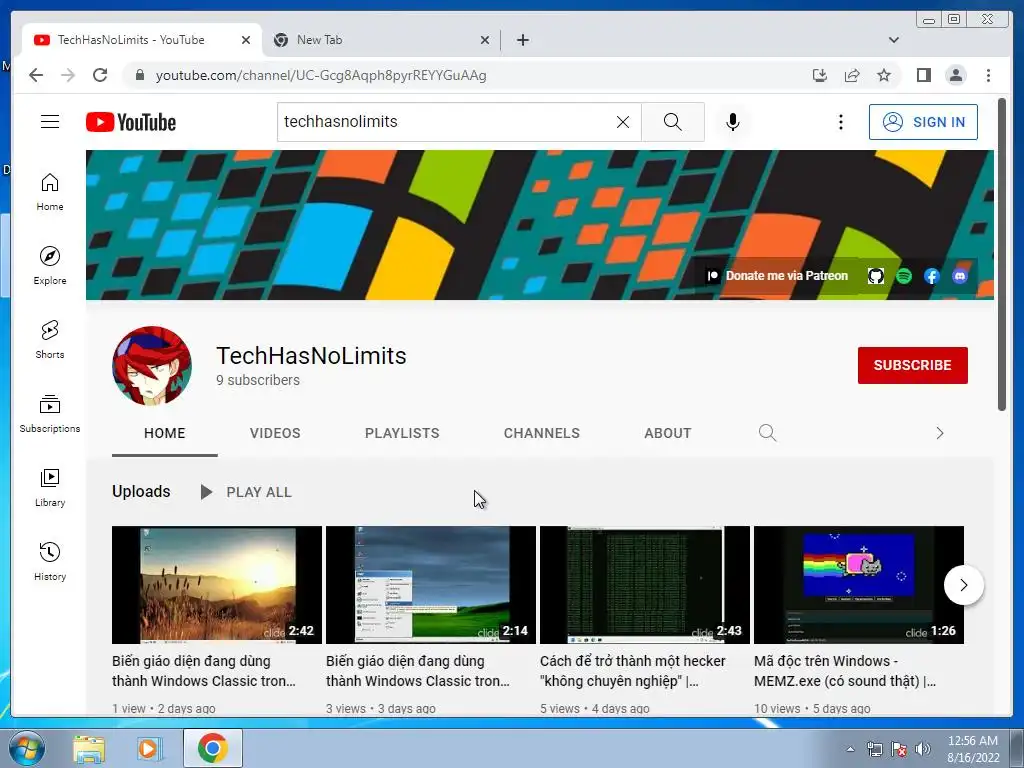
Task: Close the New Tab browser tab
Action: [x=485, y=40]
